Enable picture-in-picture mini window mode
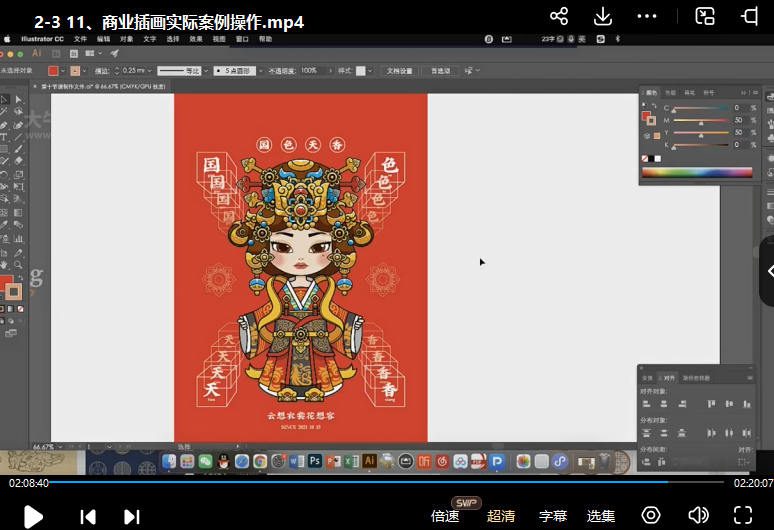The height and width of the screenshot is (530, 774). pyautogui.click(x=705, y=16)
